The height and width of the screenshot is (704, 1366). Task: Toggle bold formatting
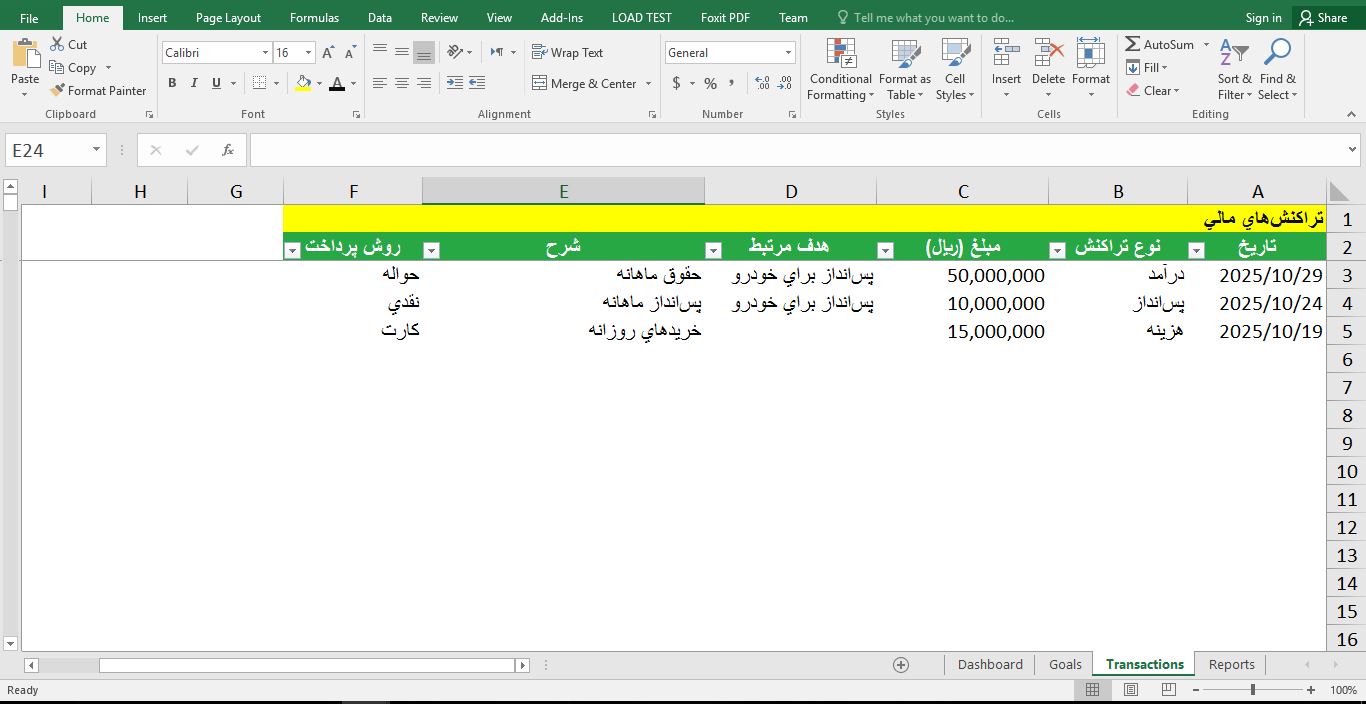pyautogui.click(x=171, y=83)
